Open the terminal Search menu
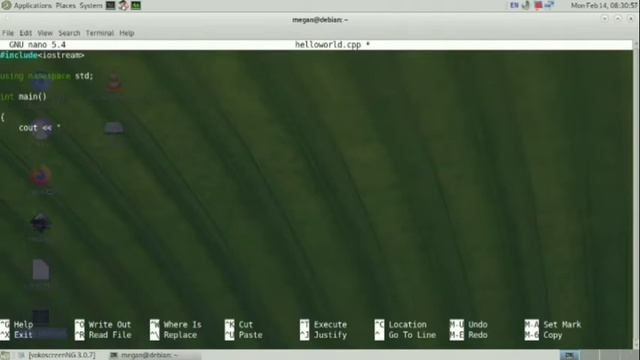Image resolution: width=640 pixels, height=360 pixels. [x=69, y=33]
